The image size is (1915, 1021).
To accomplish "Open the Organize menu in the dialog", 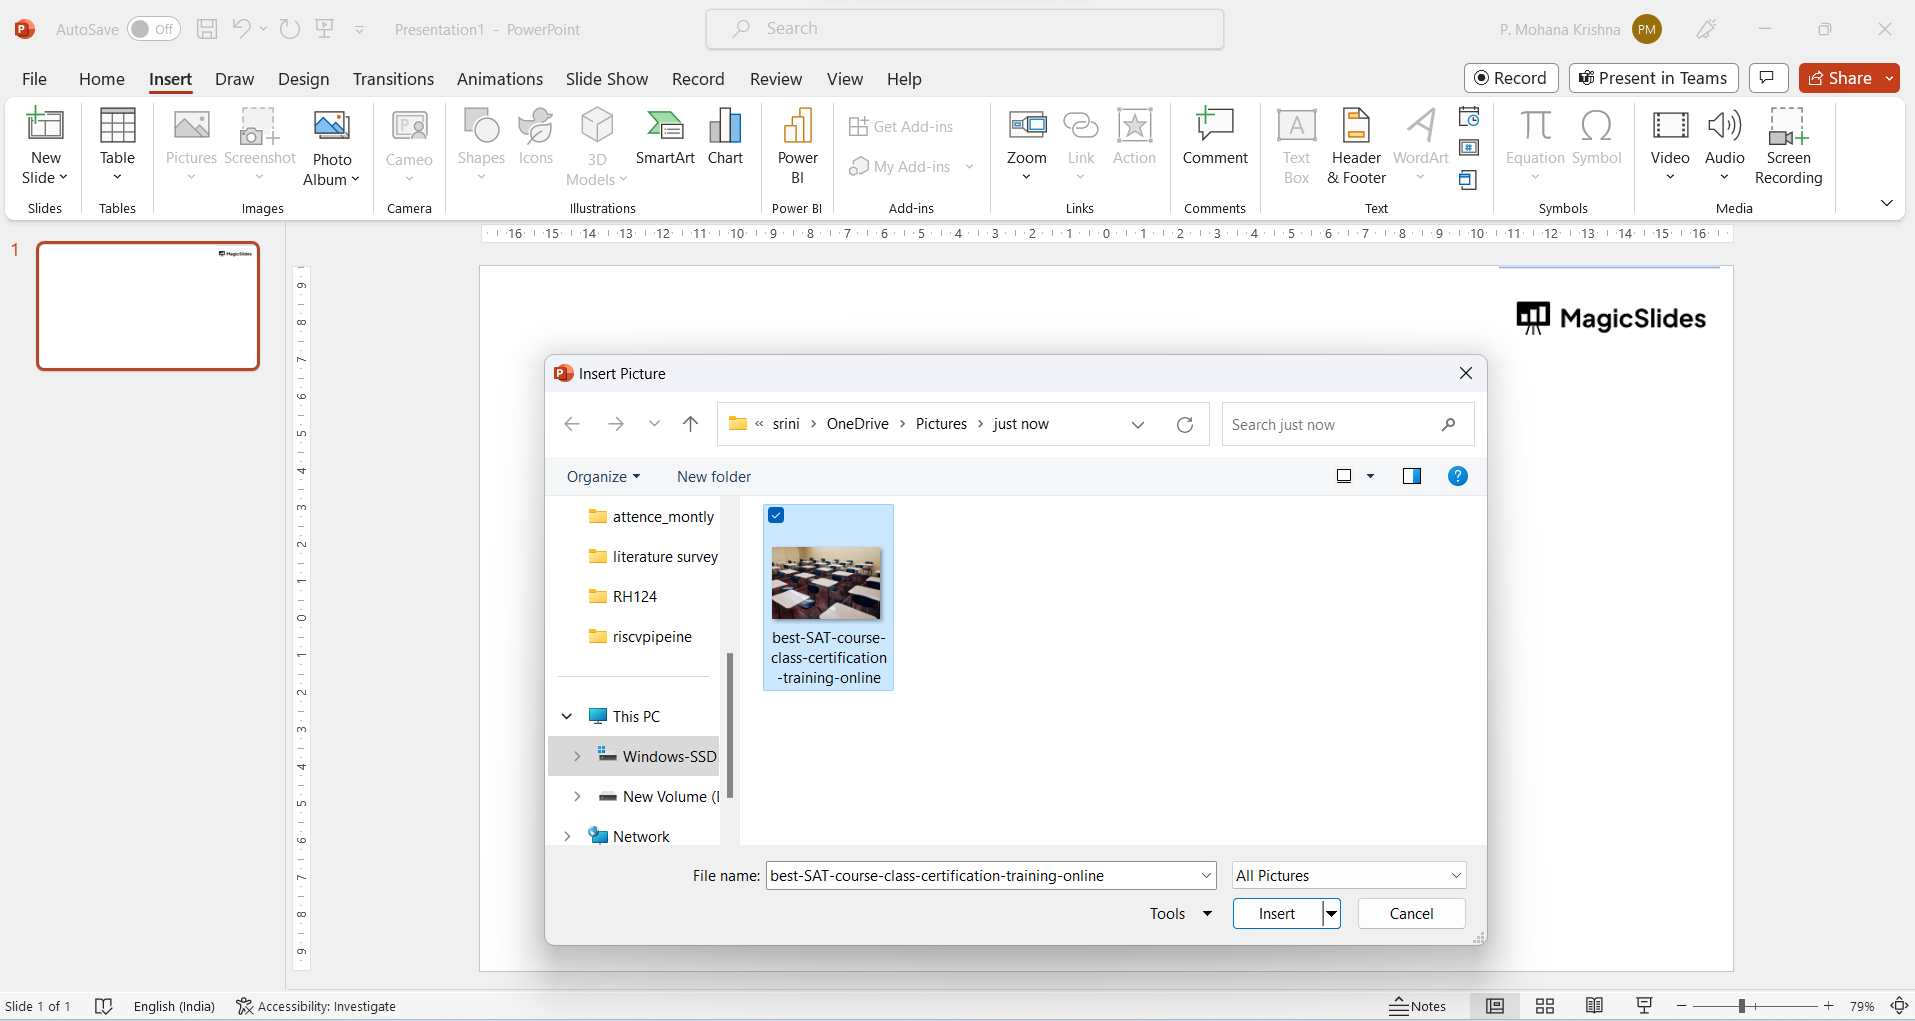I will pyautogui.click(x=602, y=476).
